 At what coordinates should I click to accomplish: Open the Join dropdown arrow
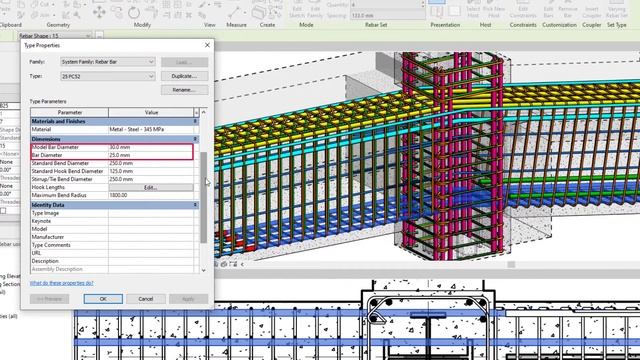(53, 16)
